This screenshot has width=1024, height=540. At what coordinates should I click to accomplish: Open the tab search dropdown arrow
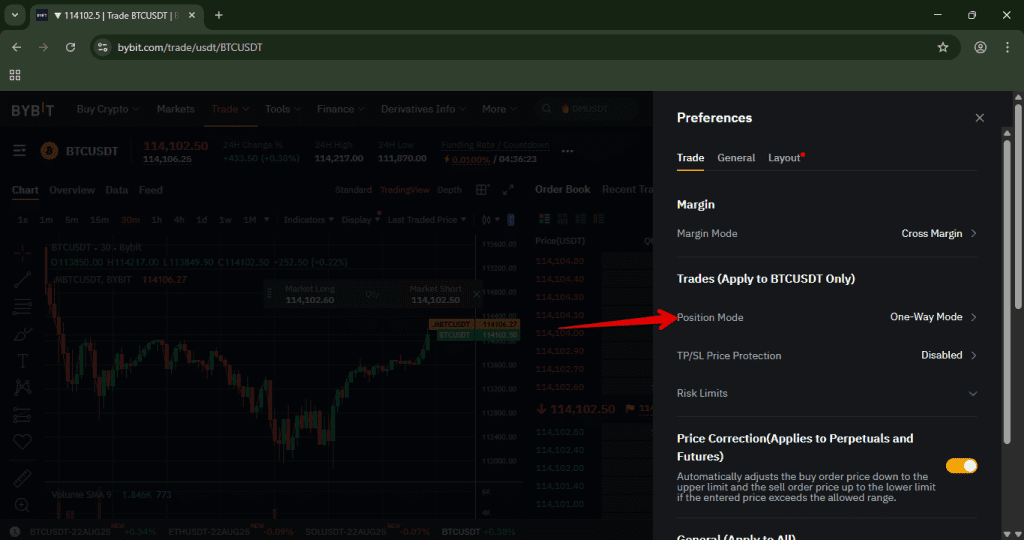click(x=14, y=15)
